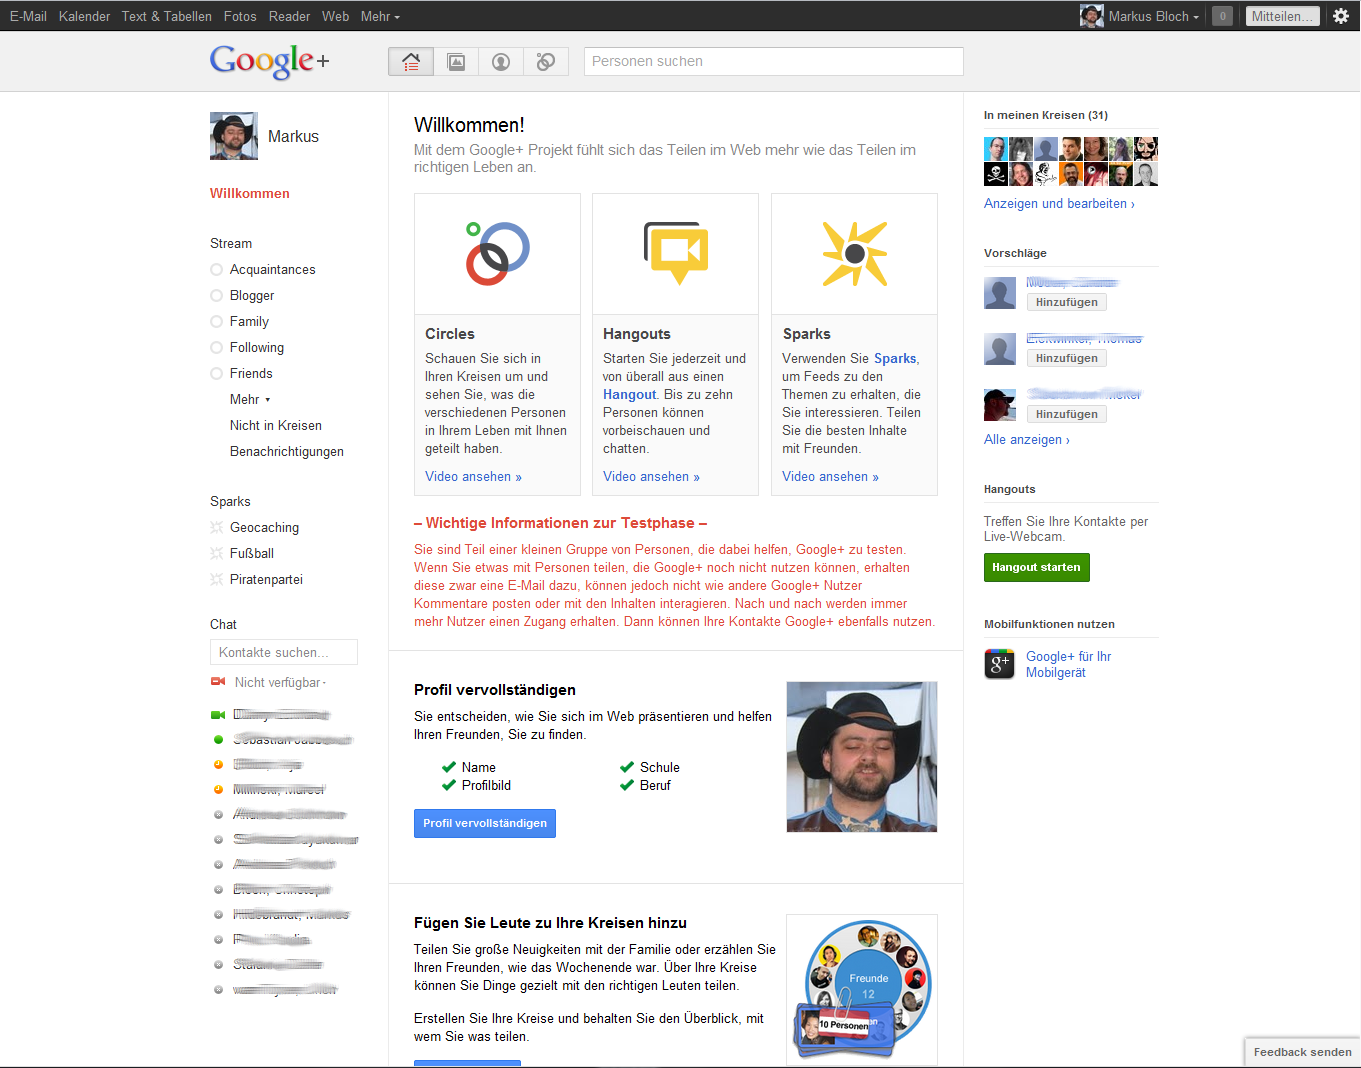Screen dimensions: 1361x1068
Task: Click the Personen suchen search field
Action: click(x=774, y=61)
